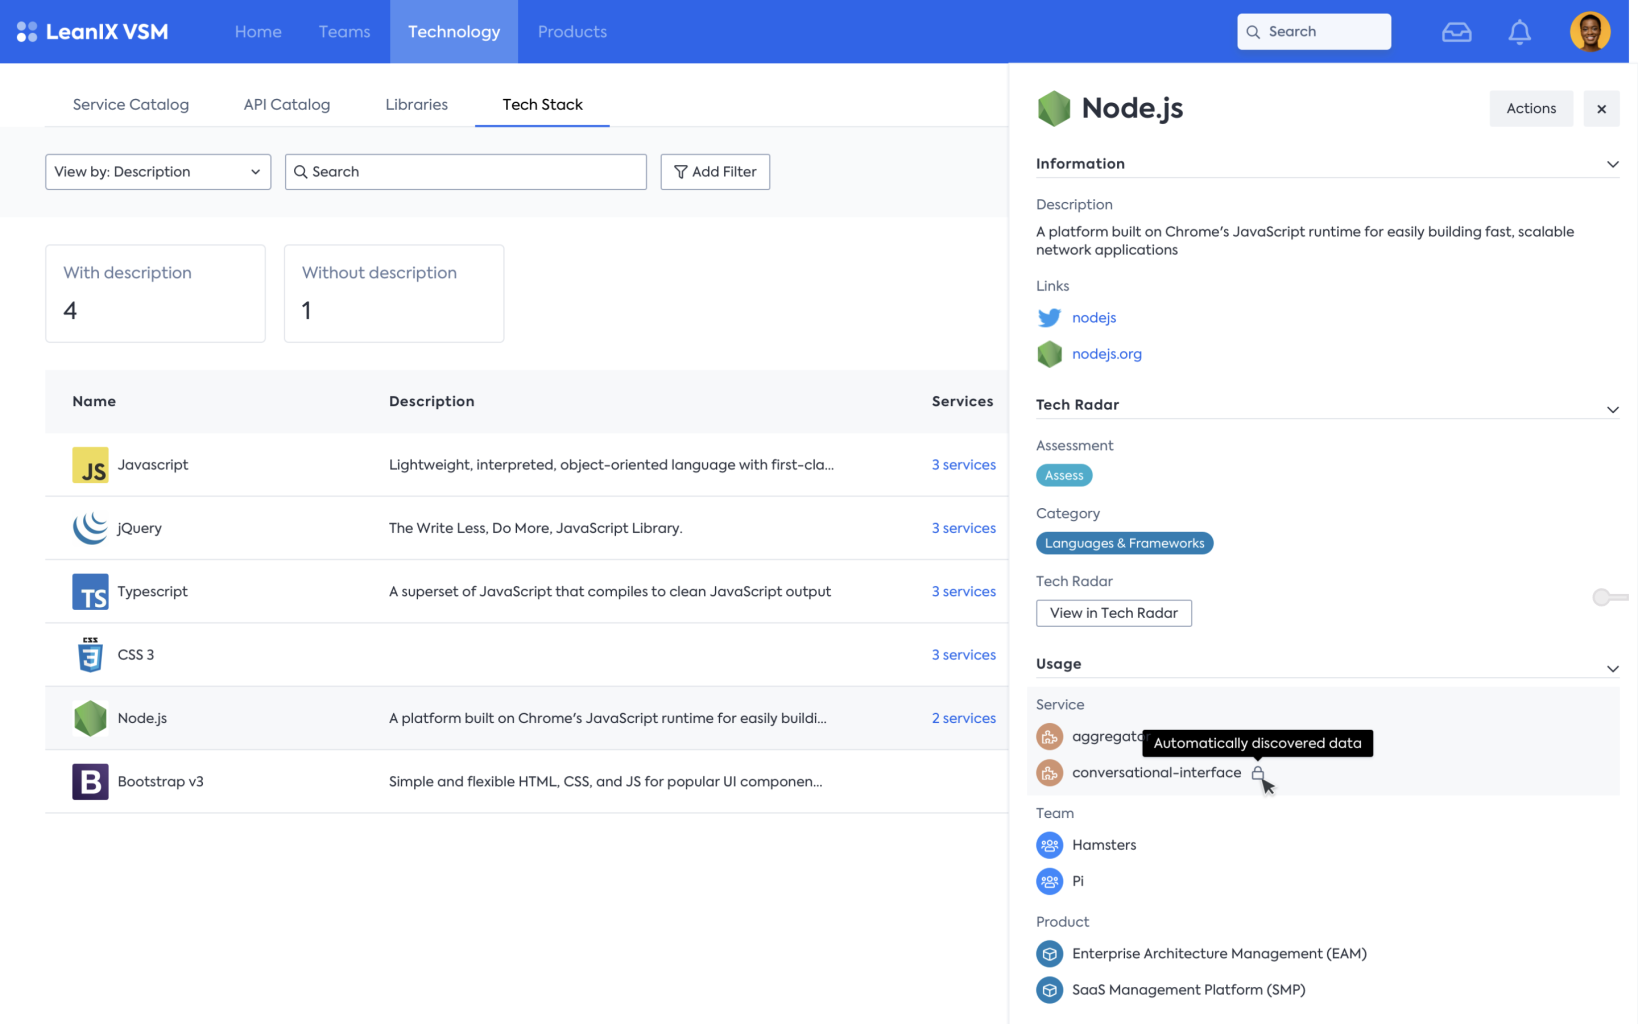Click the top bar Search field
Image resolution: width=1638 pixels, height=1024 pixels.
point(1313,32)
